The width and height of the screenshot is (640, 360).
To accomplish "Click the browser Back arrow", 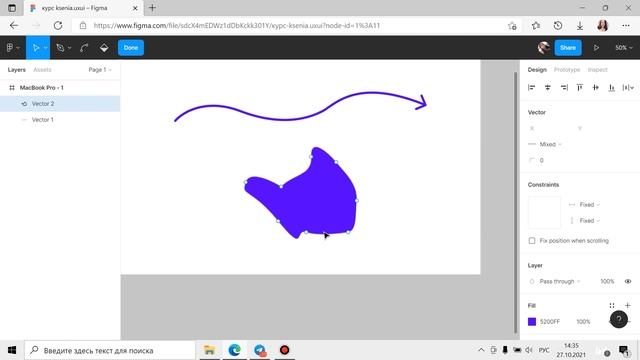I will point(14,25).
